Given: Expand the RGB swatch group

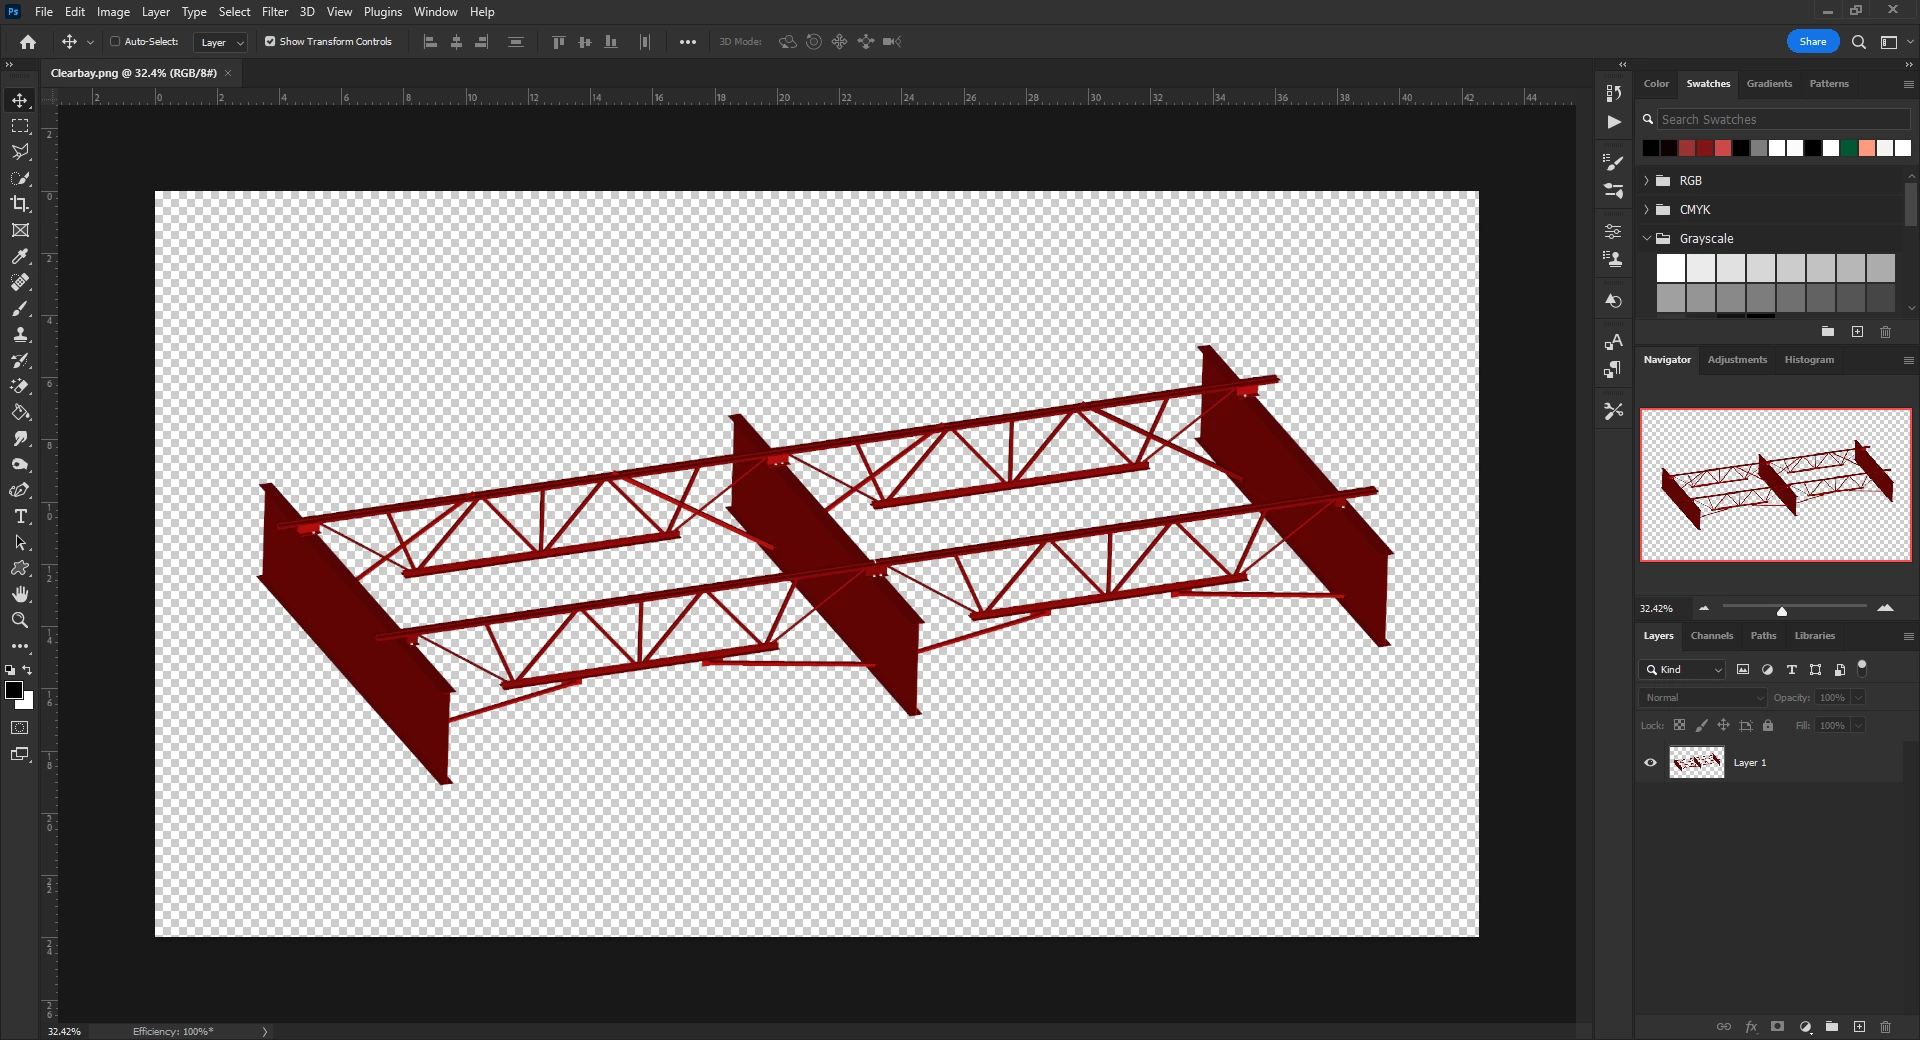Looking at the screenshot, I should point(1647,181).
